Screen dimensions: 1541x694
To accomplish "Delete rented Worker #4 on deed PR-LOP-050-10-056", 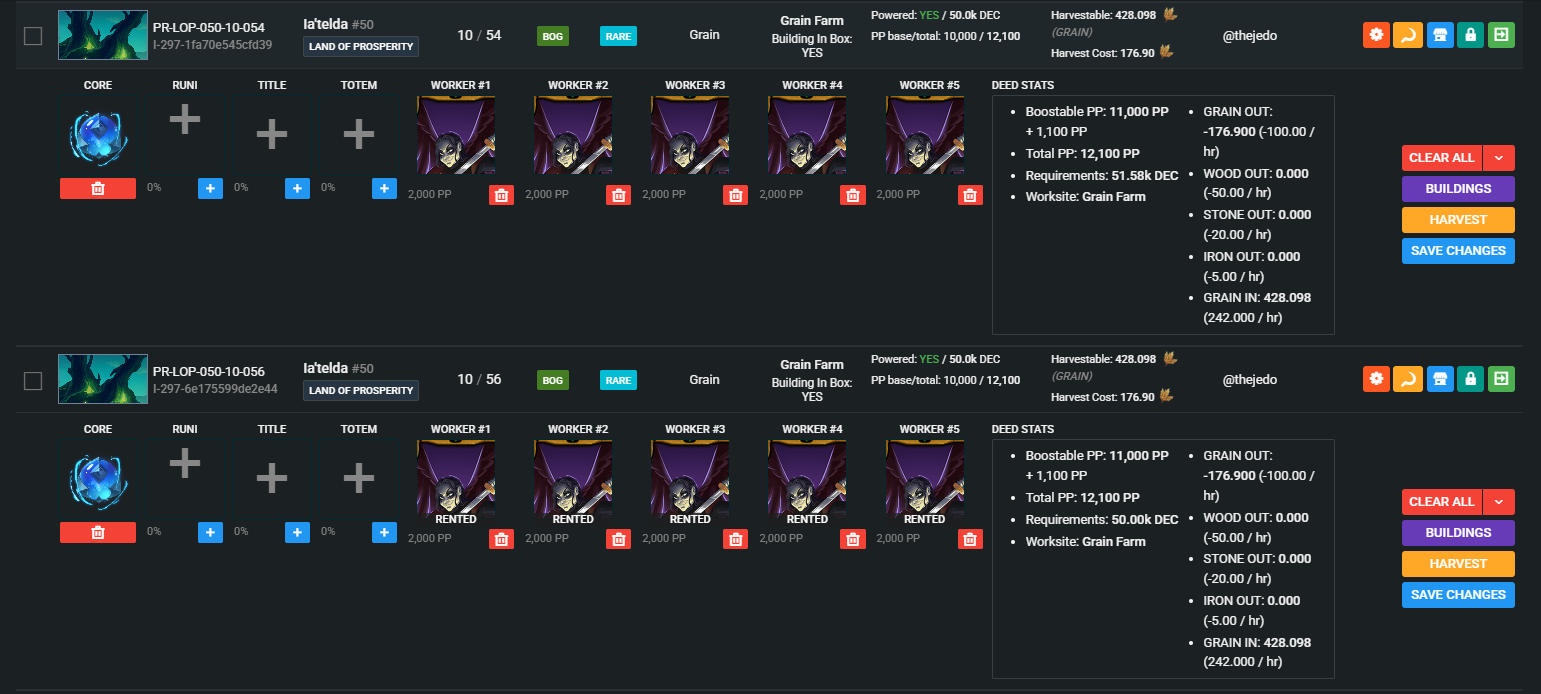I will [x=852, y=539].
